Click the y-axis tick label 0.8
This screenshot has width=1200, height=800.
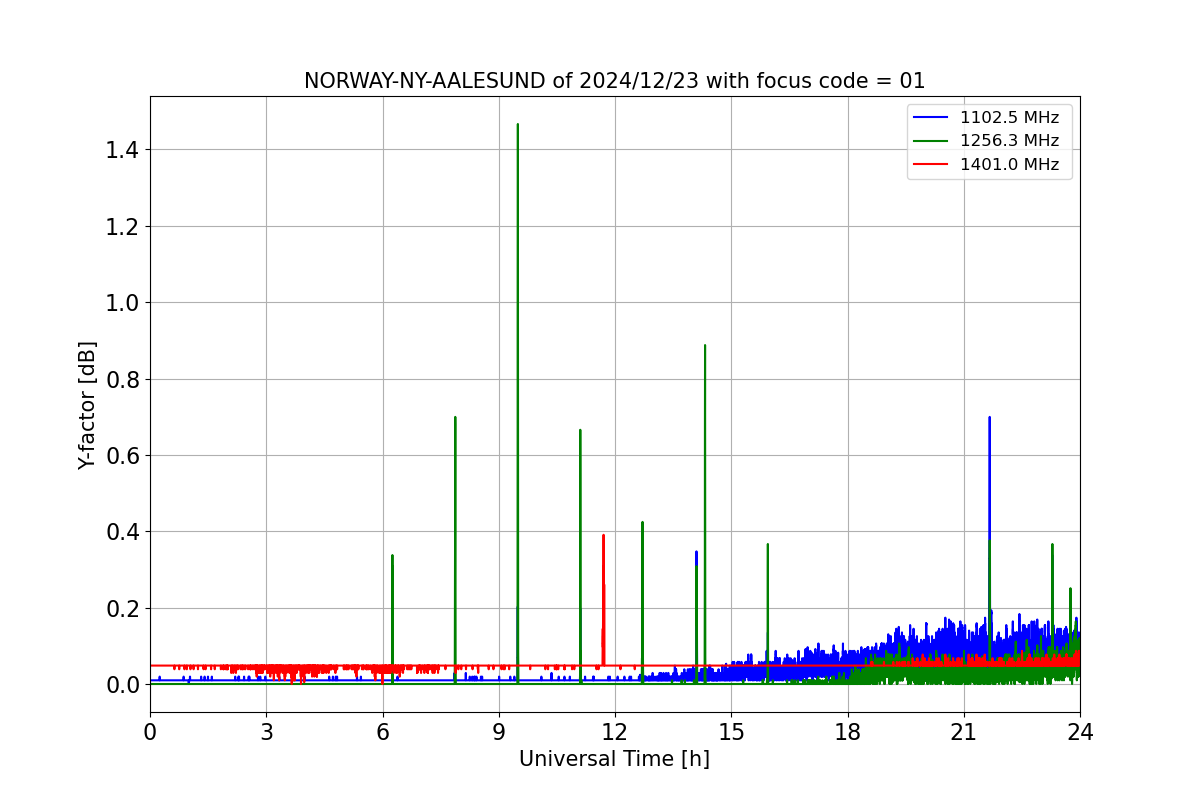coord(123,379)
